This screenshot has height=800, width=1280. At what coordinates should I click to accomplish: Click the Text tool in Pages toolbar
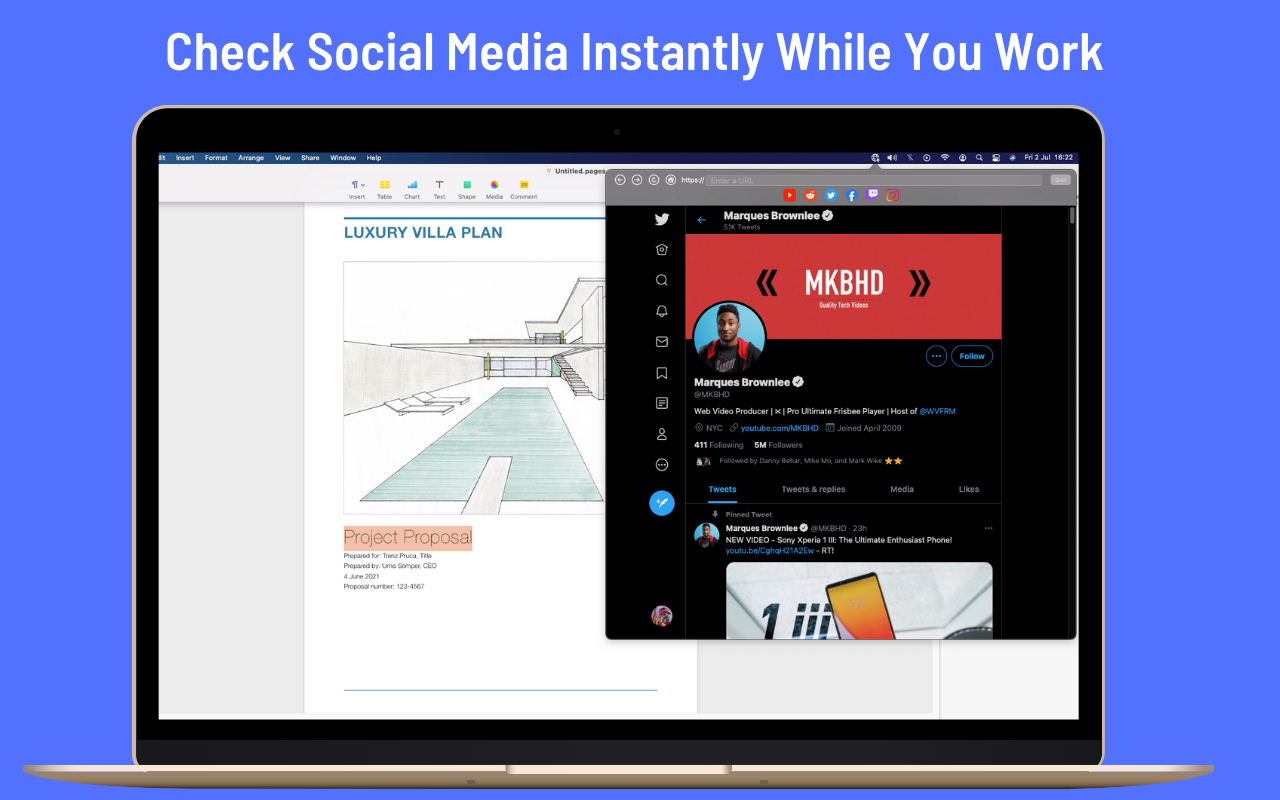[439, 188]
